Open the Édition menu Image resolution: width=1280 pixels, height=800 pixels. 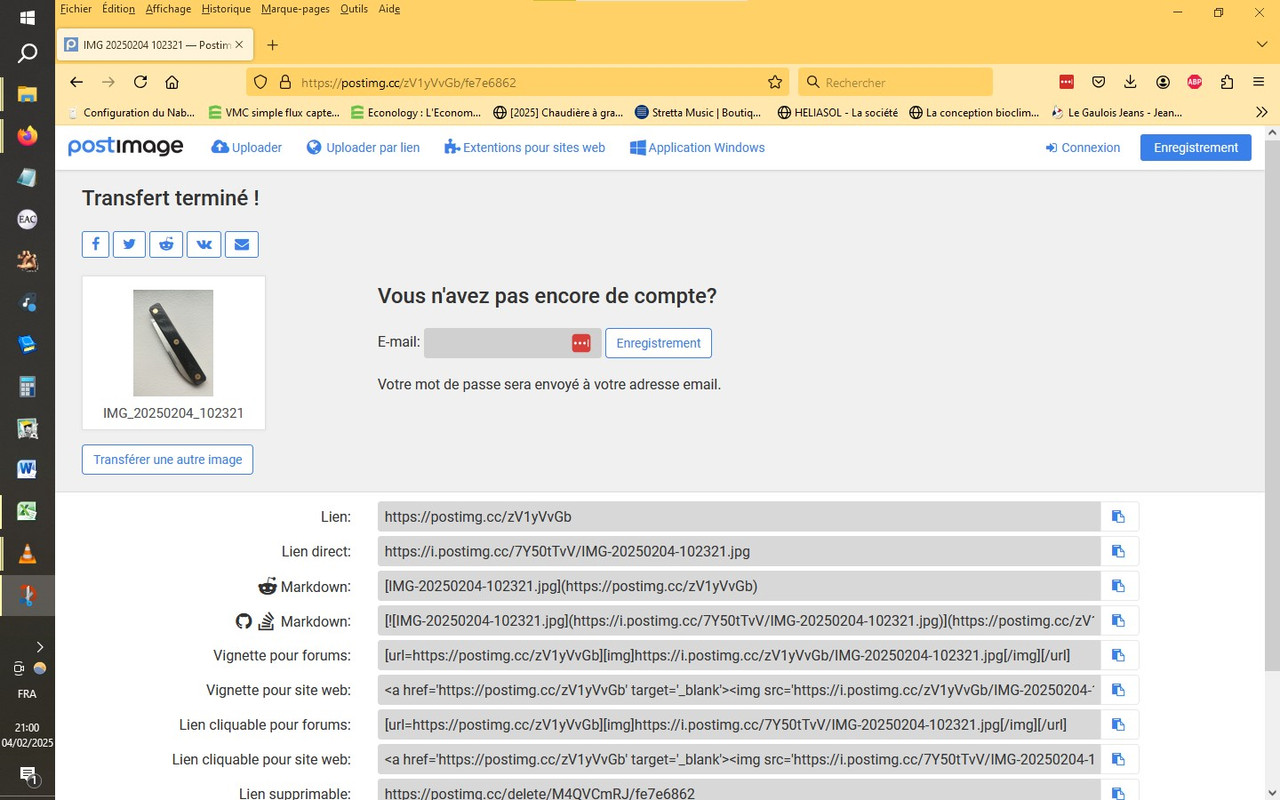[x=118, y=9]
